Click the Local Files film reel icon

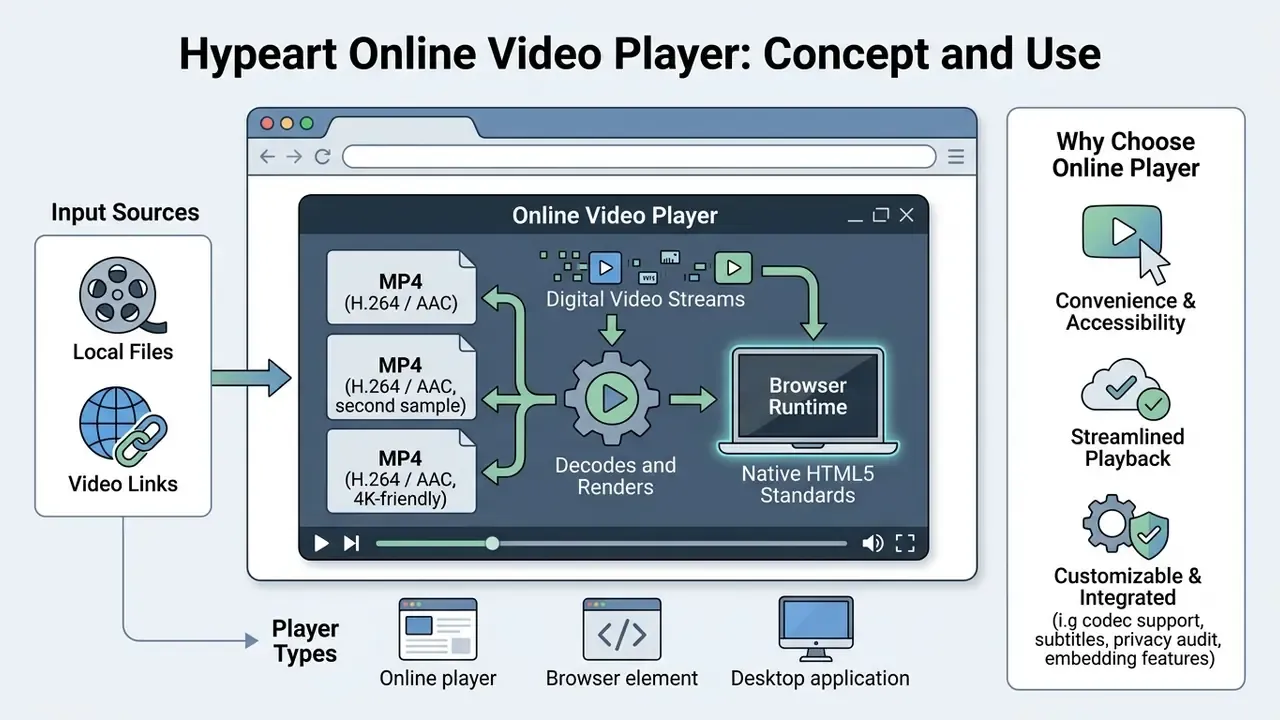122,296
